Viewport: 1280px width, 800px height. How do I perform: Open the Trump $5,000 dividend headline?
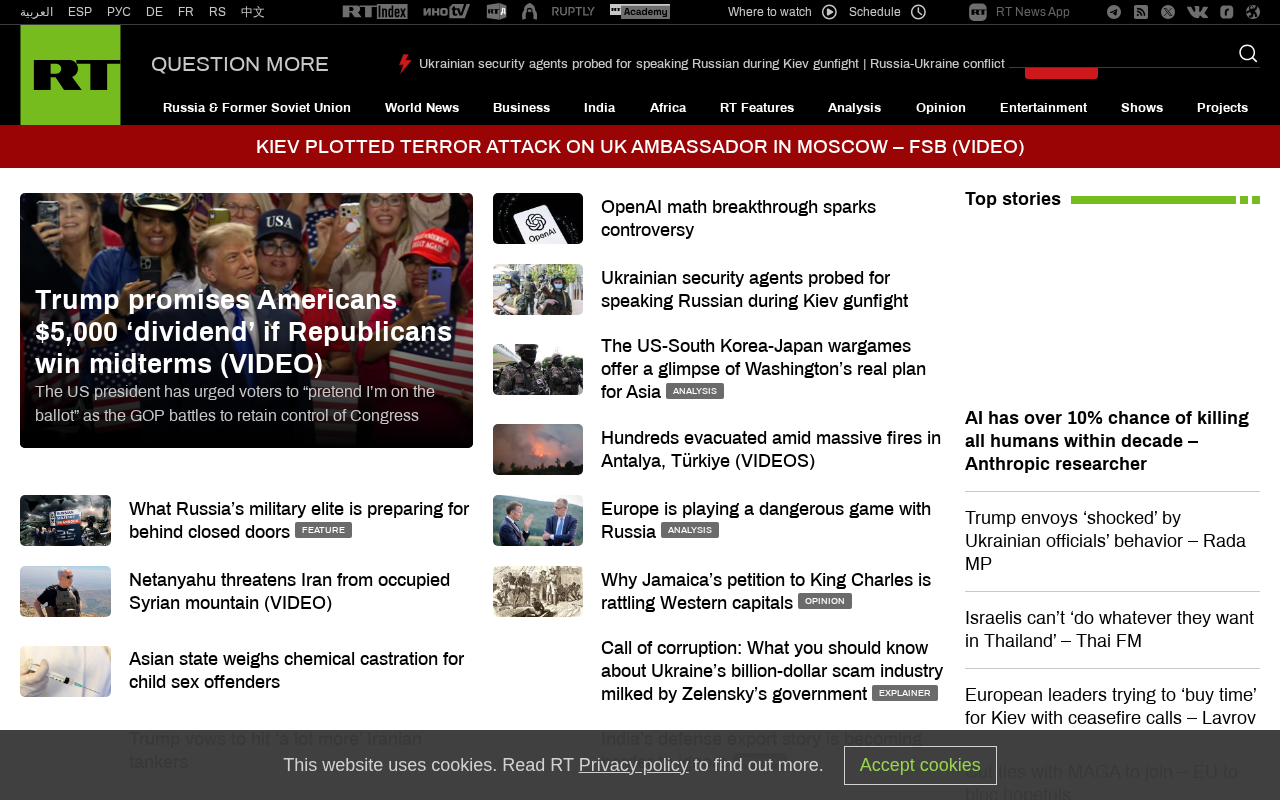[x=244, y=331]
